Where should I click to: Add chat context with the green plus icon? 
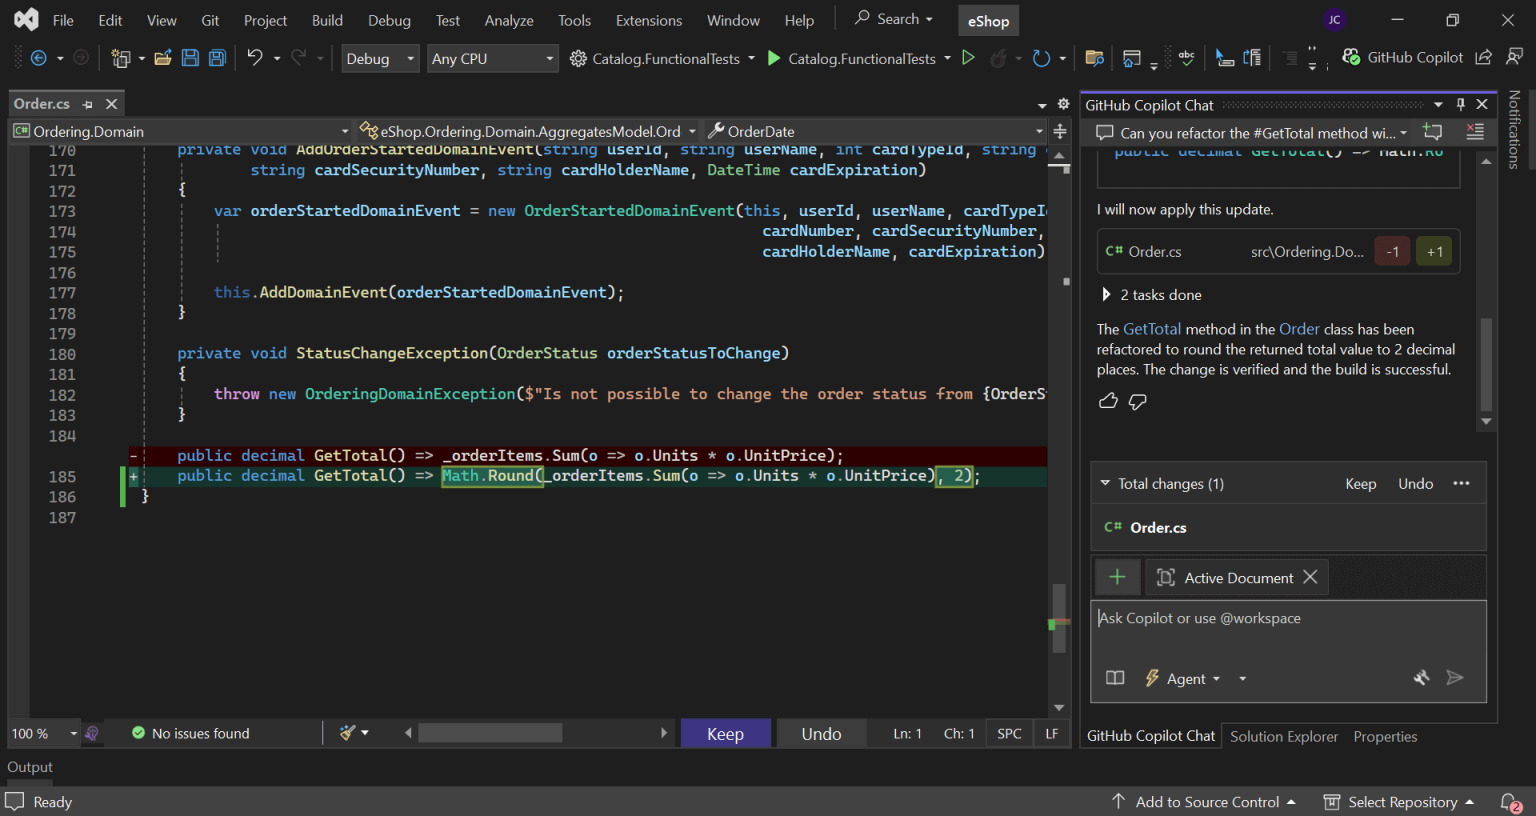(1117, 577)
